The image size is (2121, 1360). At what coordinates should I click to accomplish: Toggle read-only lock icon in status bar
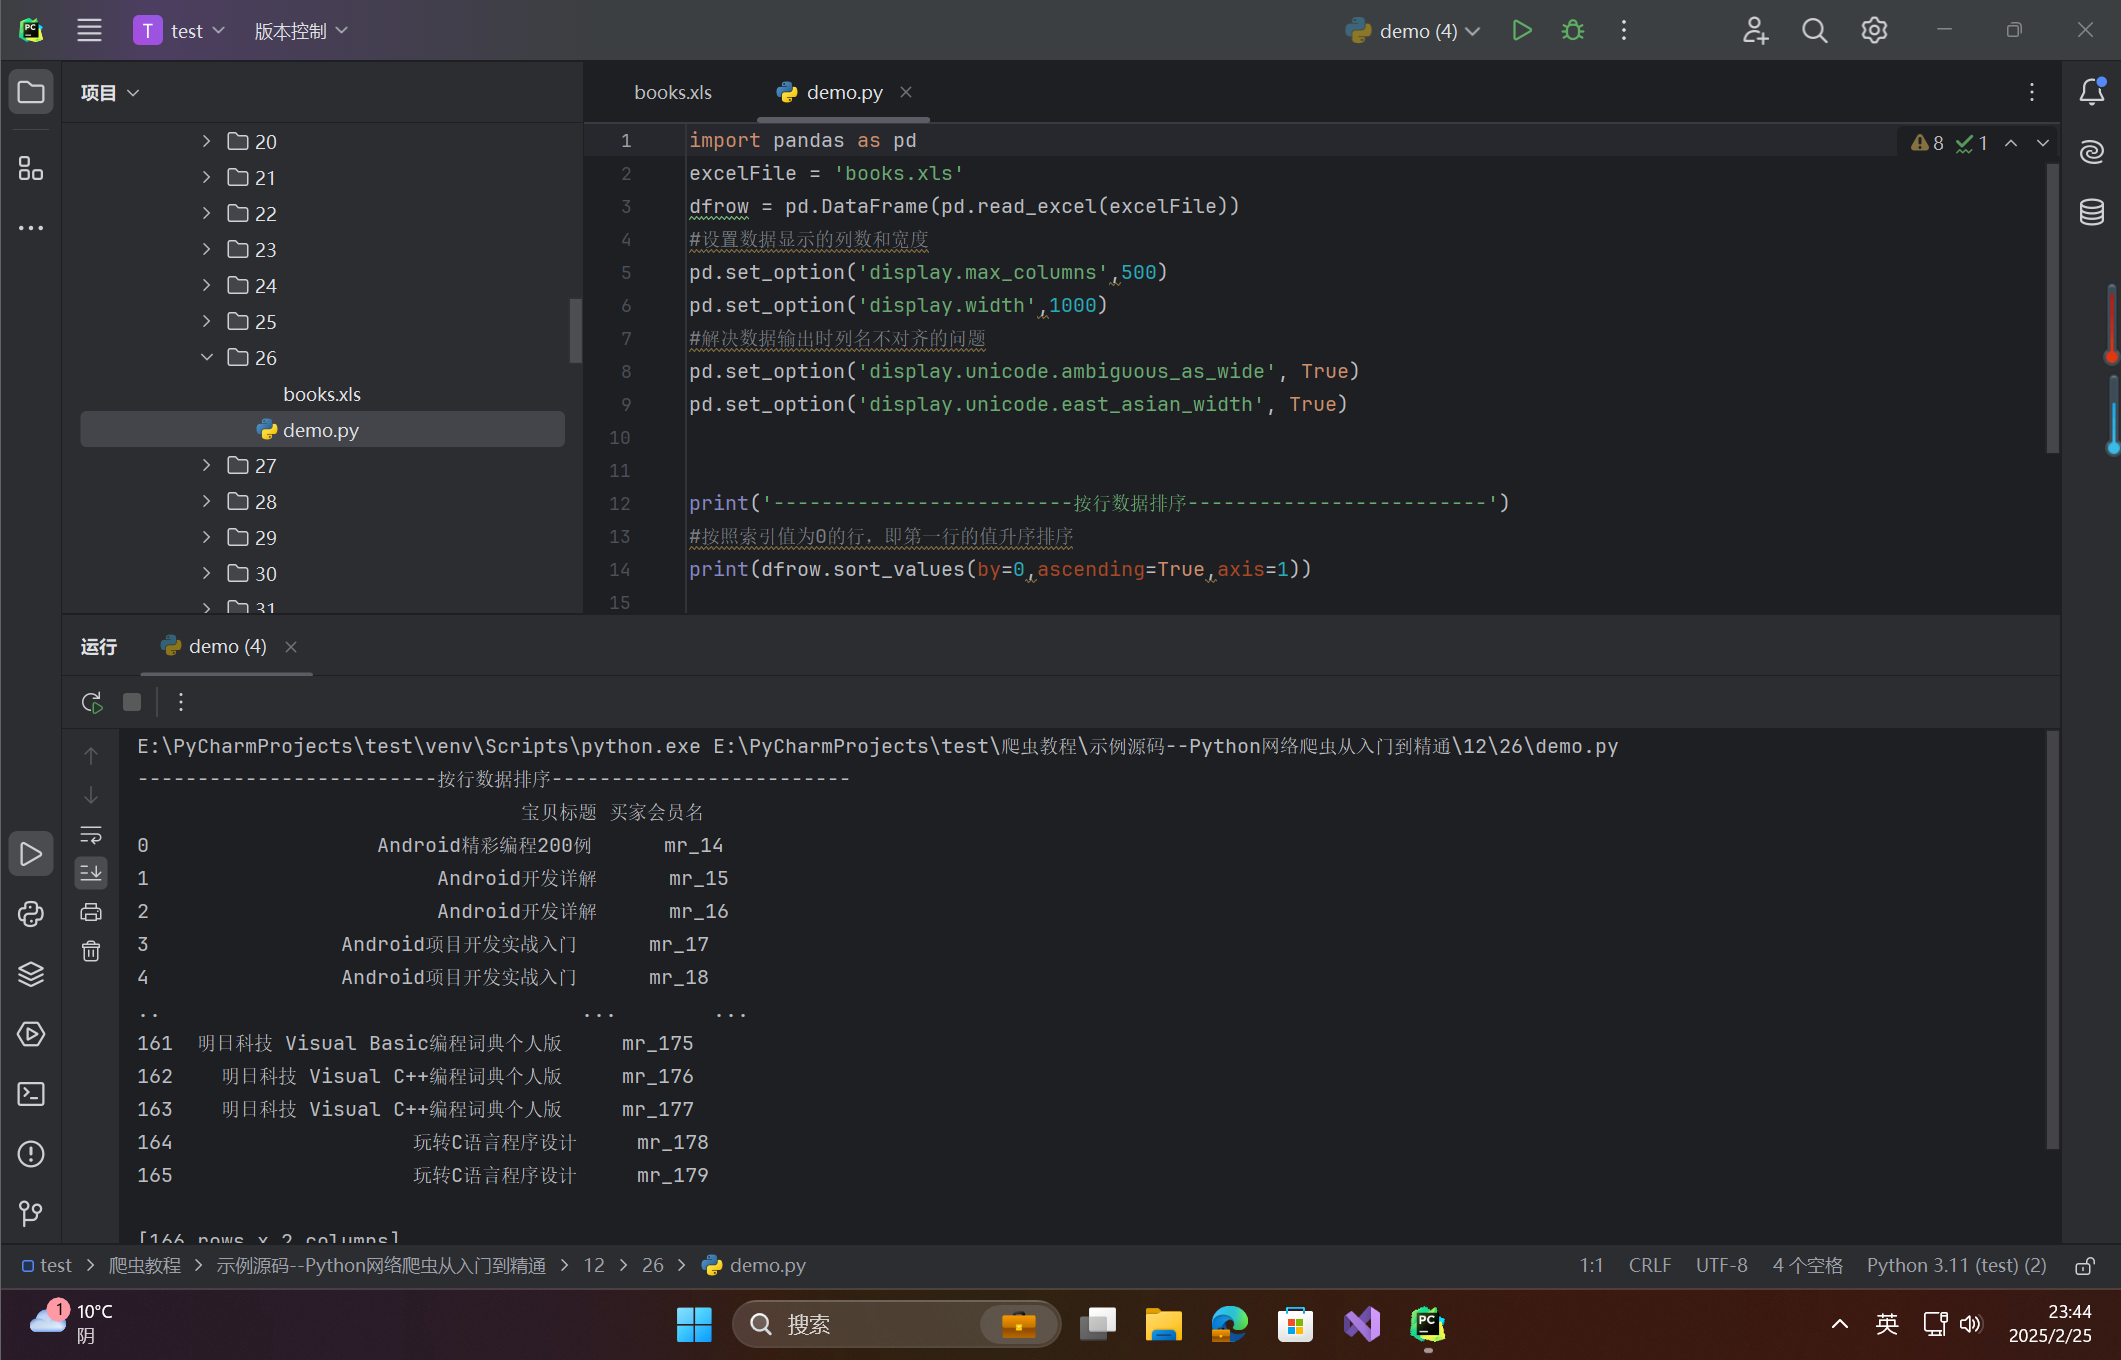pyautogui.click(x=2085, y=1266)
